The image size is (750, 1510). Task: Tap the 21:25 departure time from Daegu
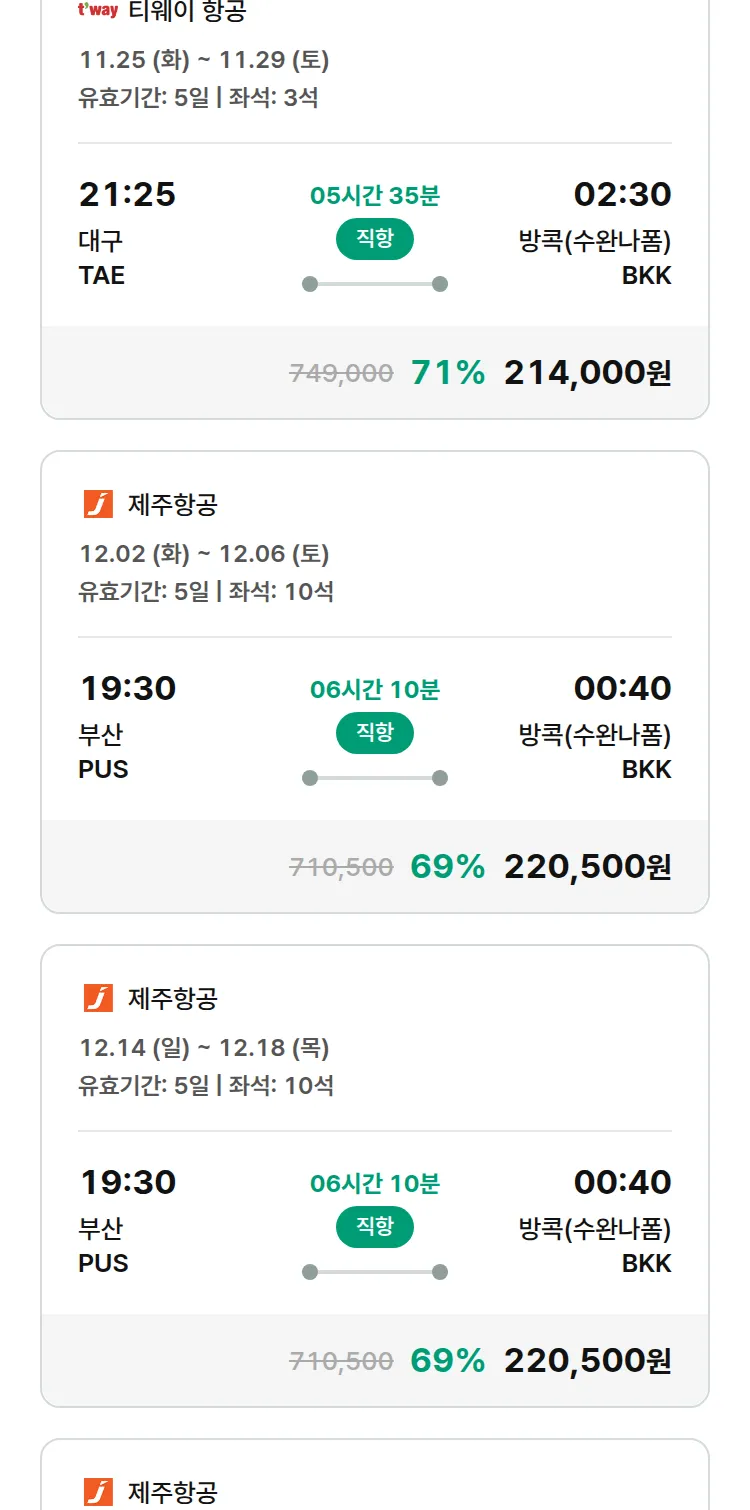(127, 194)
